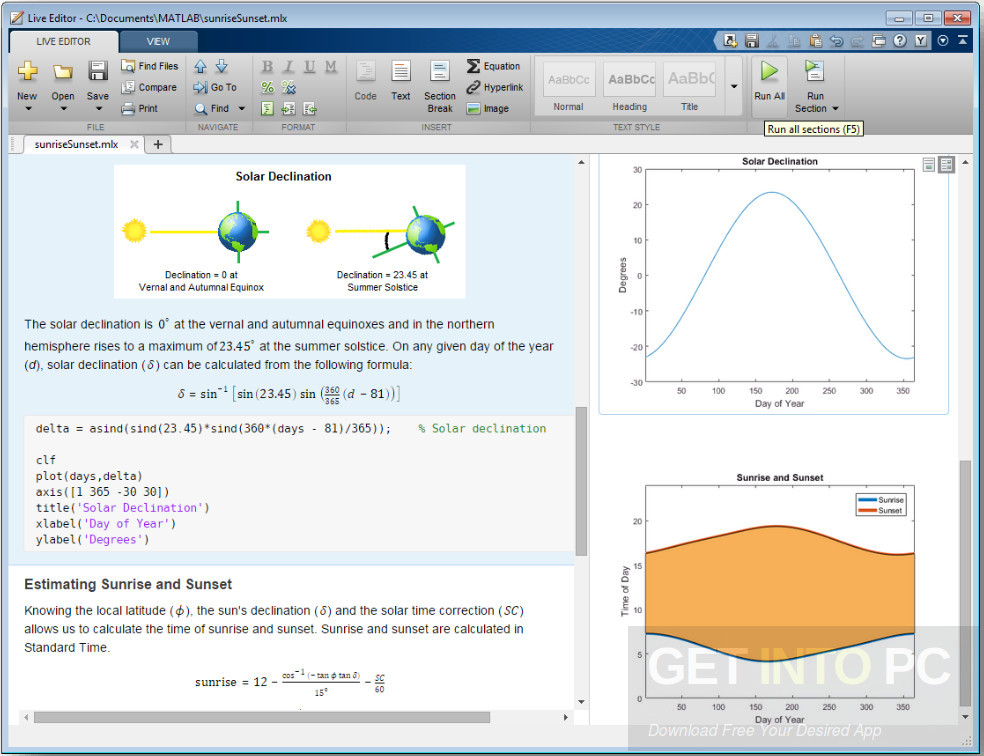This screenshot has width=984, height=756.
Task: Switch to the LIVE EDITOR tab
Action: point(63,41)
